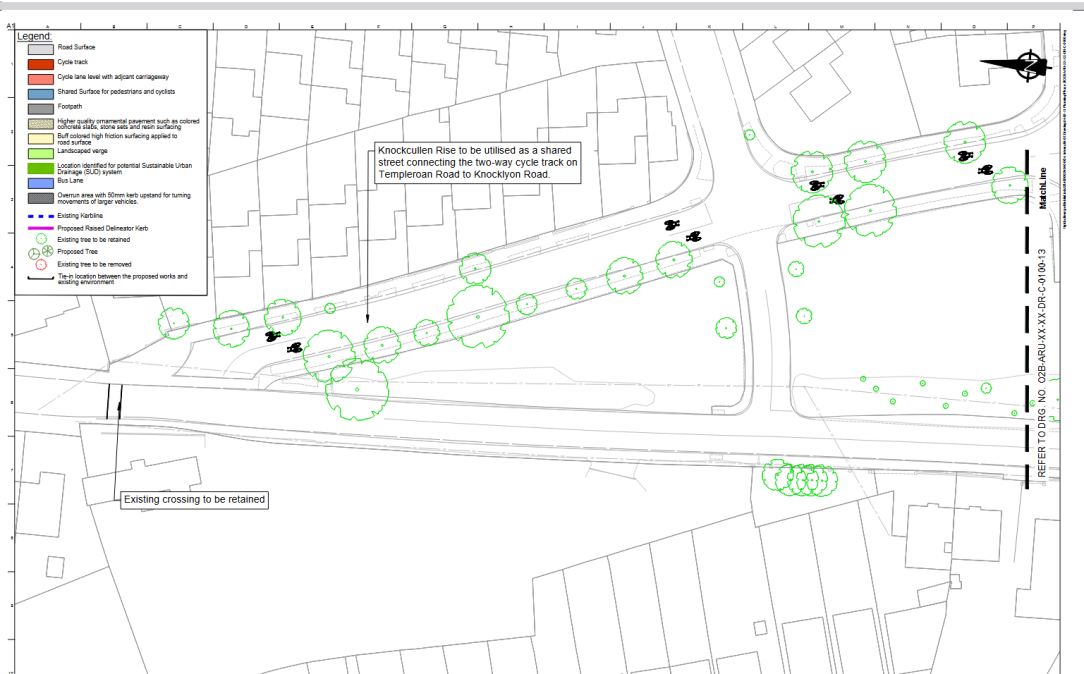Click the 'Proposed Tree' legend label
The height and width of the screenshot is (674, 1084).
77,252
